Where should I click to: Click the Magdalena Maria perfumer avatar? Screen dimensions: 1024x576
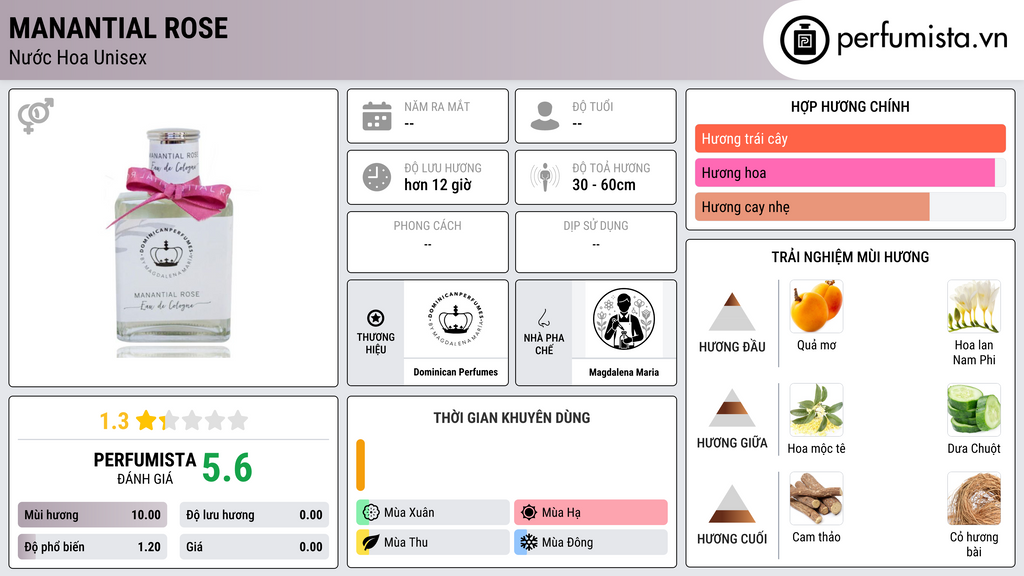(x=624, y=319)
